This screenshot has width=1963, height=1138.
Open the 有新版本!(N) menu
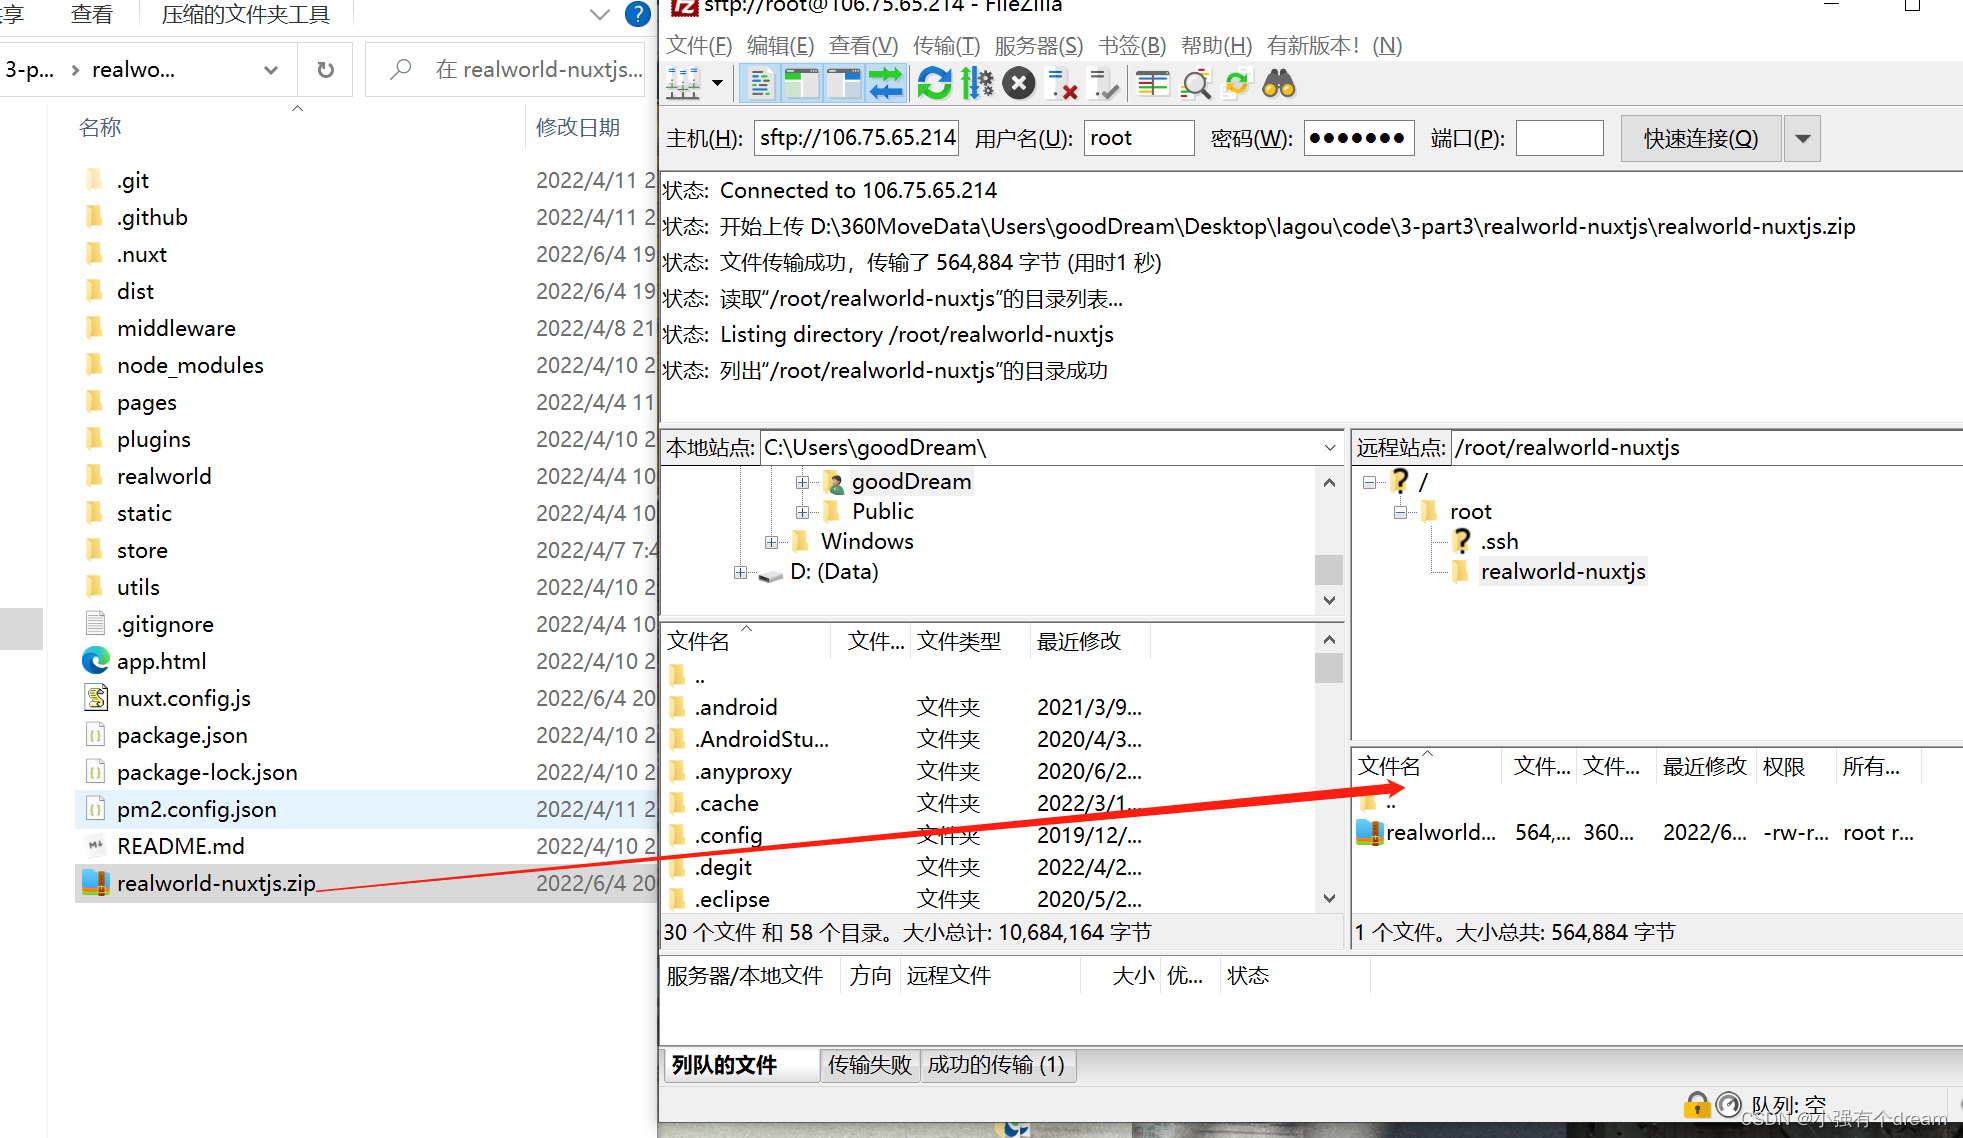1334,45
